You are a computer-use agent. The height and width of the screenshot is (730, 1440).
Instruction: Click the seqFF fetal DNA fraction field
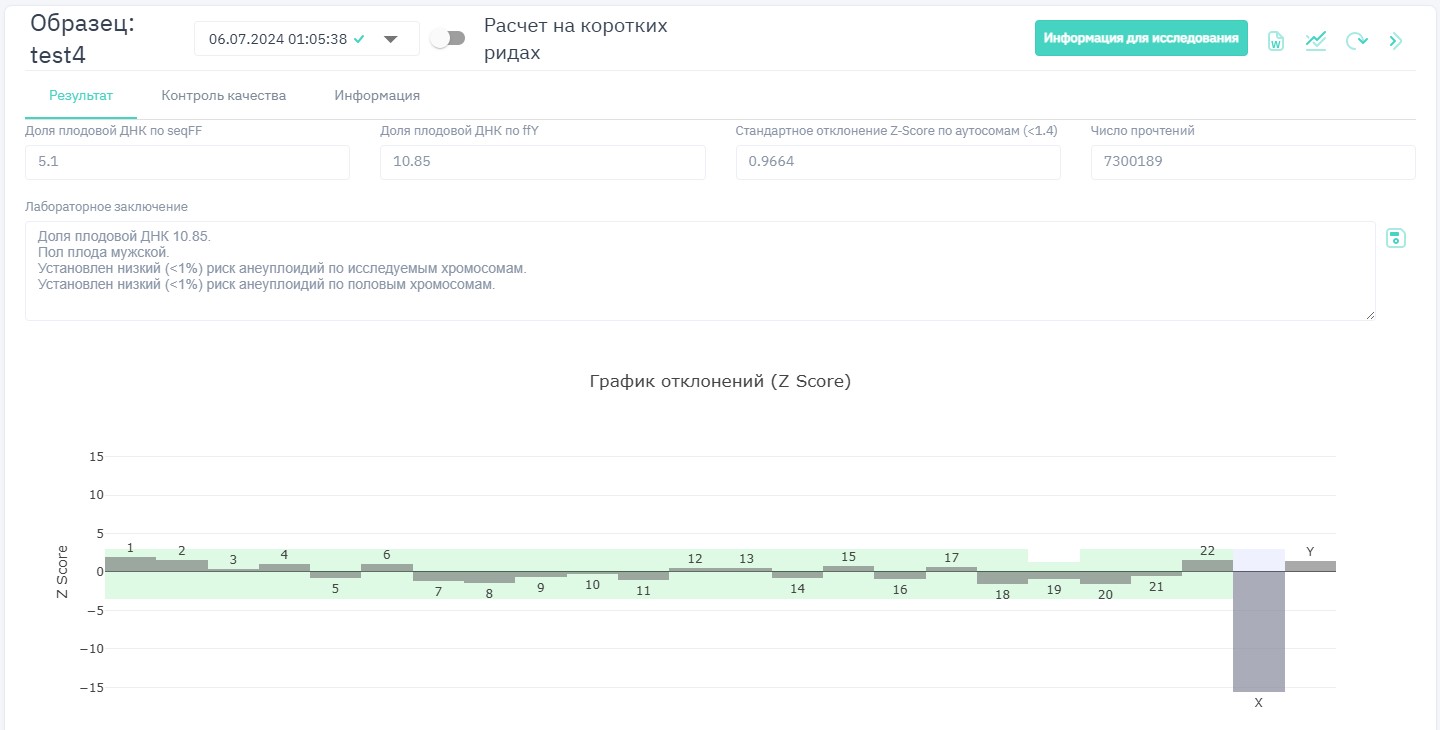click(187, 162)
